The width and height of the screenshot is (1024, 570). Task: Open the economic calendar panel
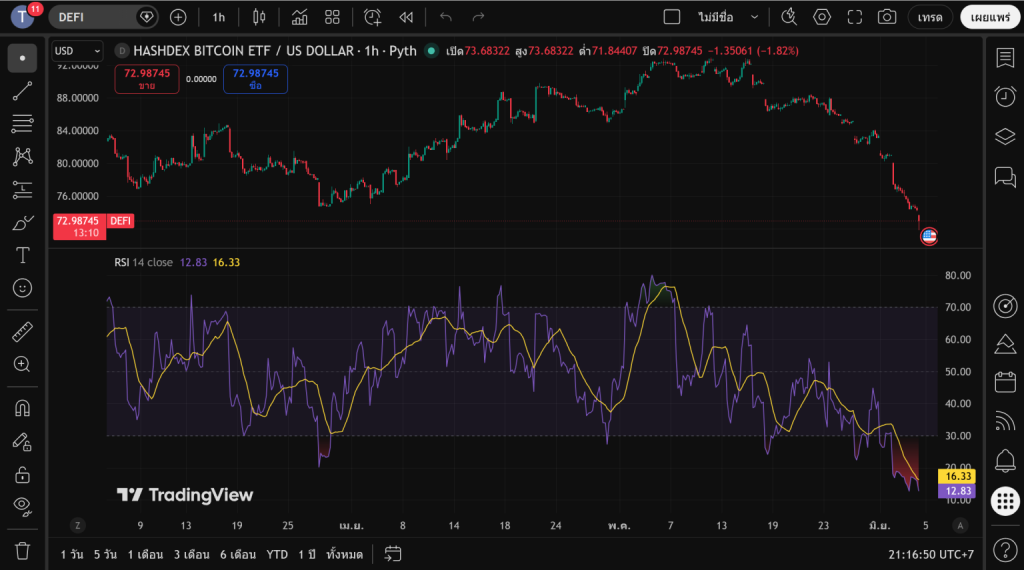1005,382
